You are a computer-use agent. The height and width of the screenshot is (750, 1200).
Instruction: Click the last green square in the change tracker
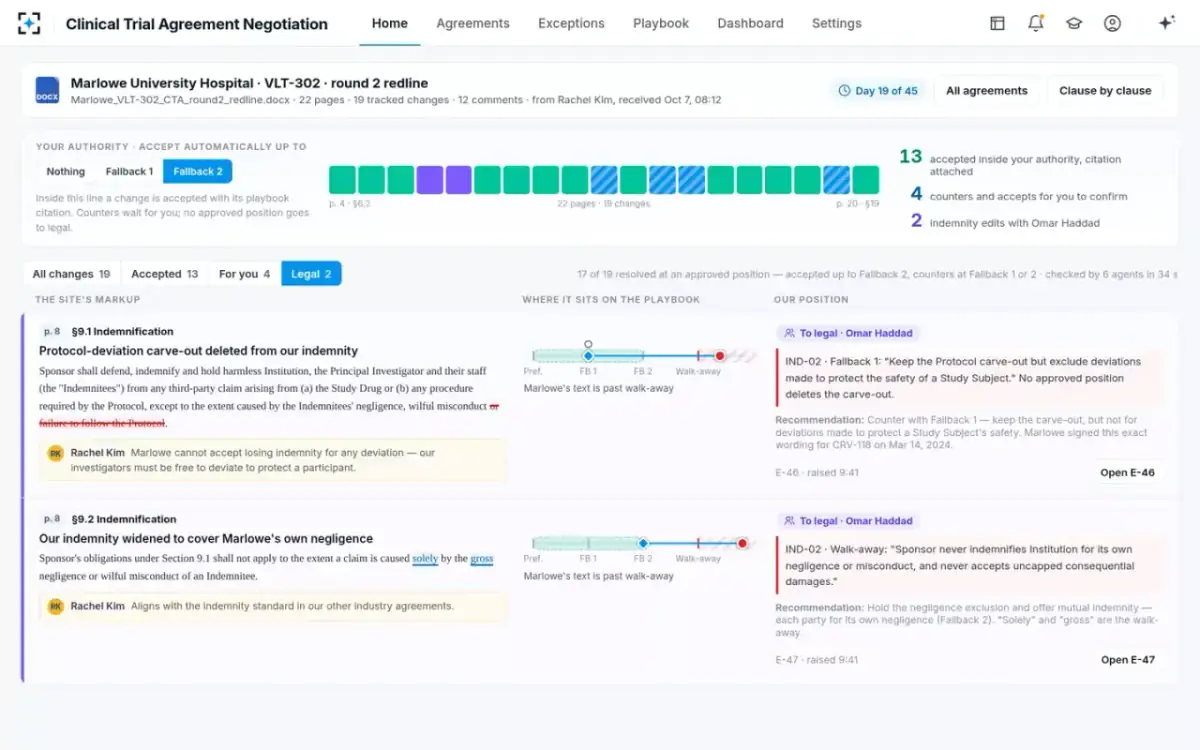pos(866,180)
